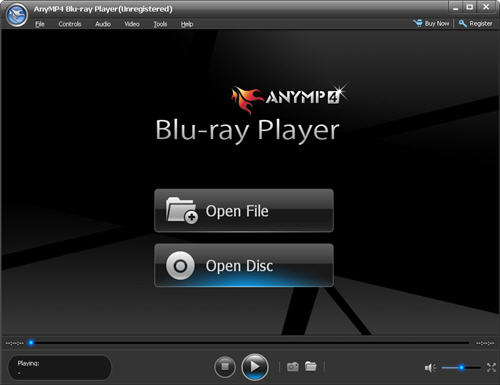Click the Play button
The image size is (500, 385).
tap(255, 367)
